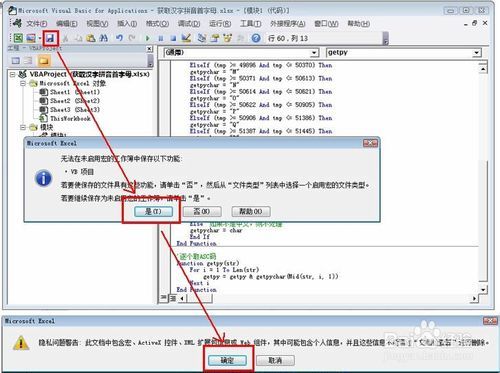Close the macro-free workbook Excel dialog
Image resolution: width=500 pixels, height=373 pixels.
coord(370,143)
